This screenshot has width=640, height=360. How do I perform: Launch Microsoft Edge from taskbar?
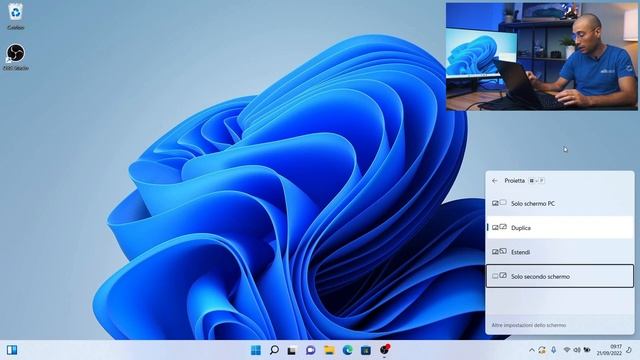pos(348,350)
